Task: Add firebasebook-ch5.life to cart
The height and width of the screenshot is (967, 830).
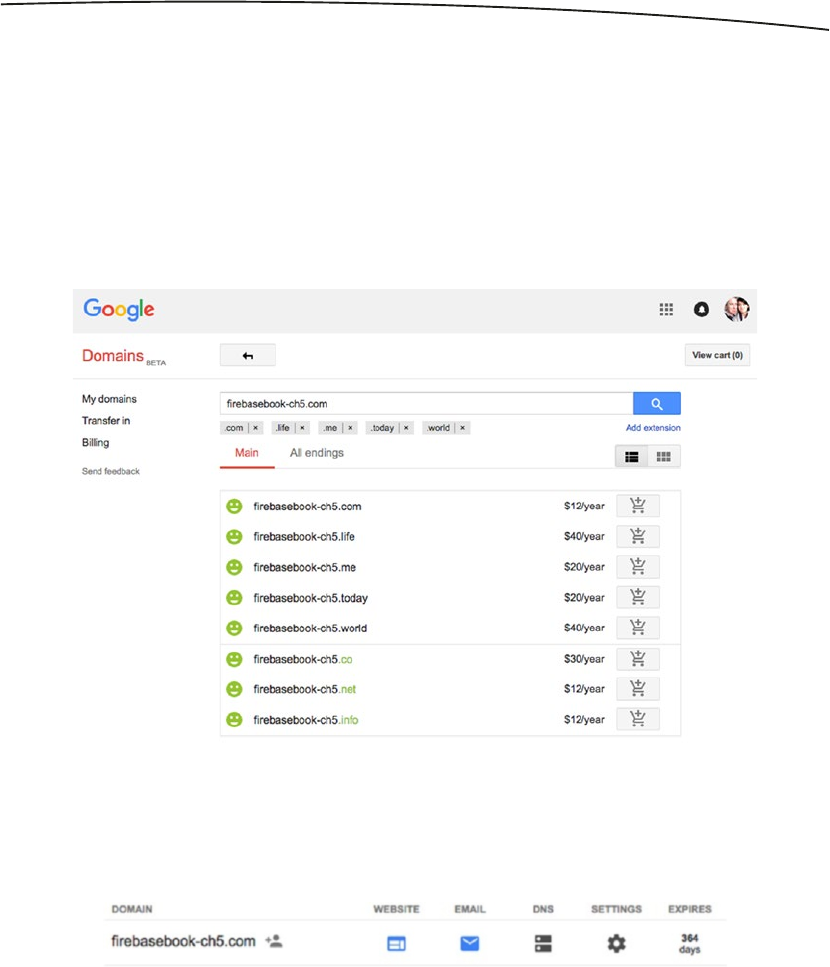Action: pos(638,537)
